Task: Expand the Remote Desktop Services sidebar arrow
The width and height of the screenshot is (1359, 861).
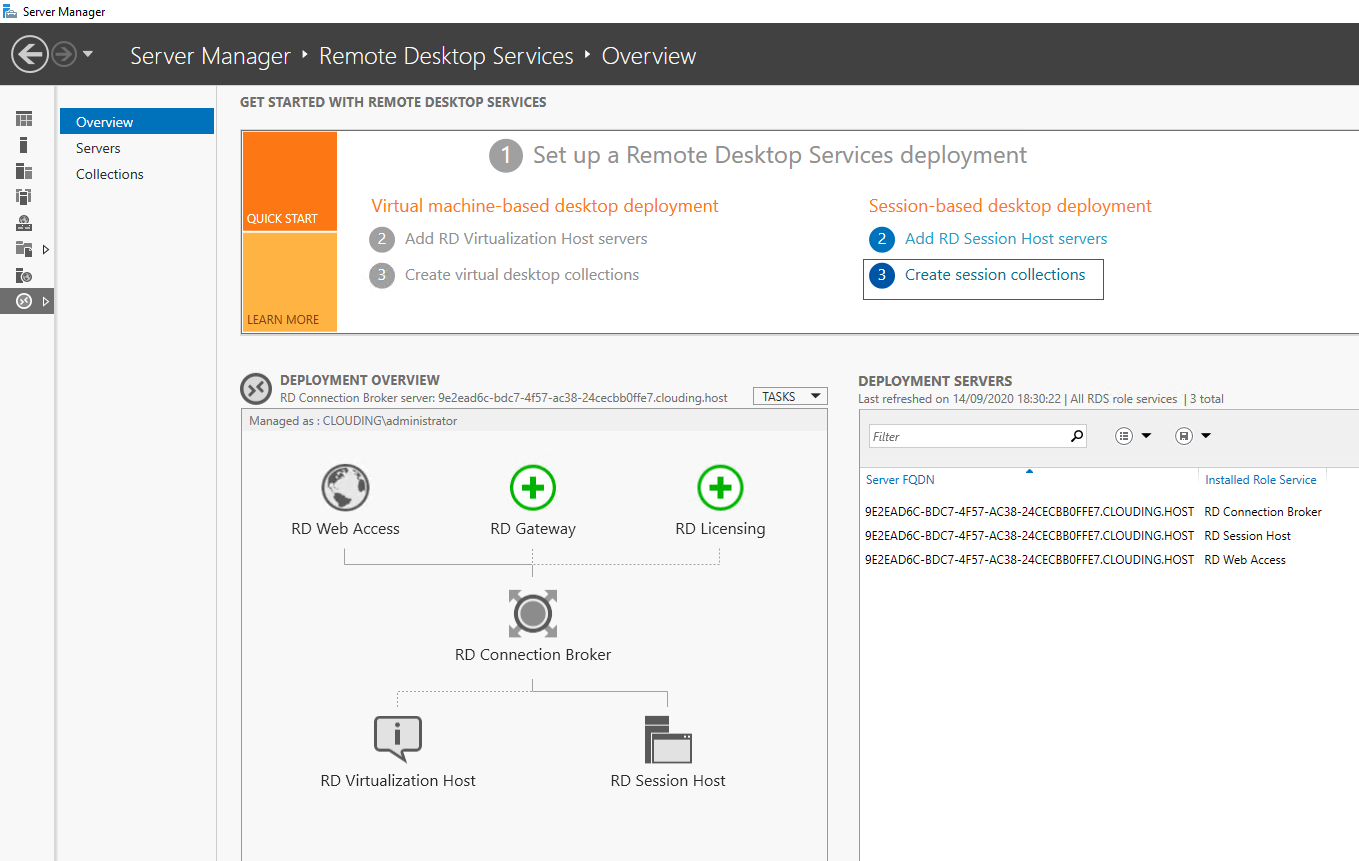Action: pyautogui.click(x=46, y=301)
